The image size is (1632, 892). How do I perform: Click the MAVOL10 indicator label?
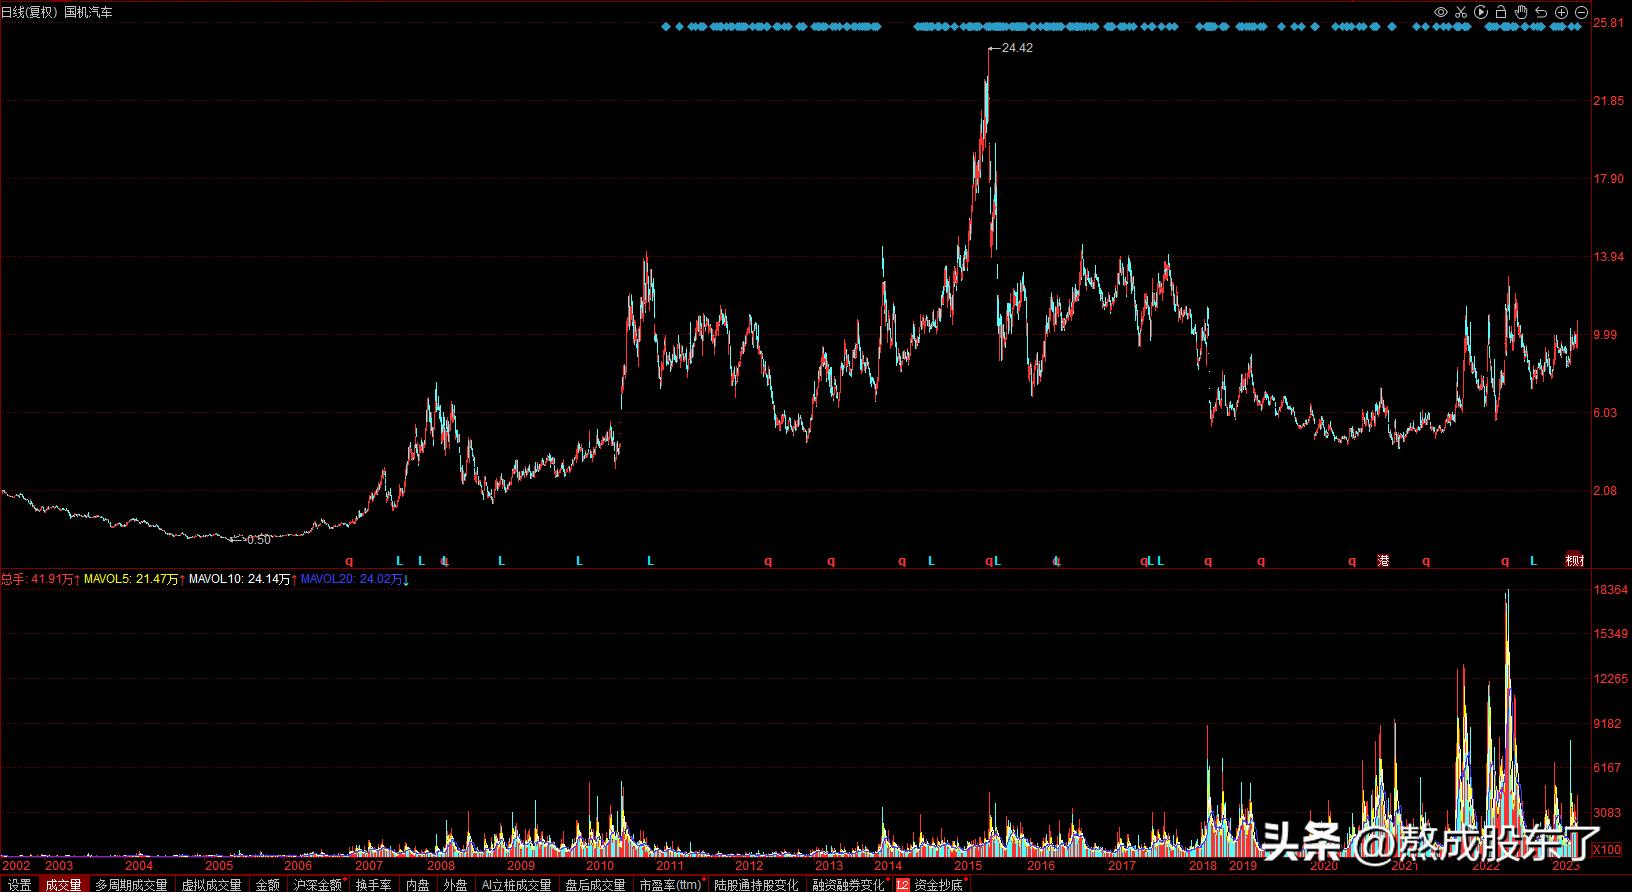pyautogui.click(x=239, y=579)
